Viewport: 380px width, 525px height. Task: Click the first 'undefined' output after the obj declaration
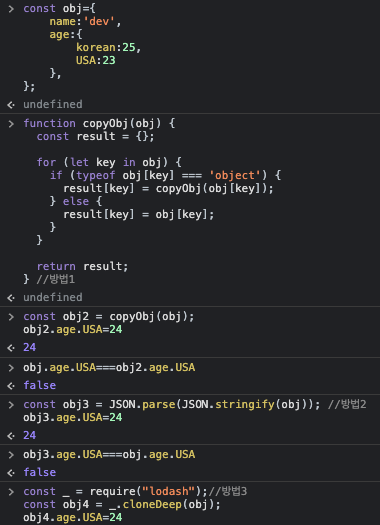(x=53, y=104)
